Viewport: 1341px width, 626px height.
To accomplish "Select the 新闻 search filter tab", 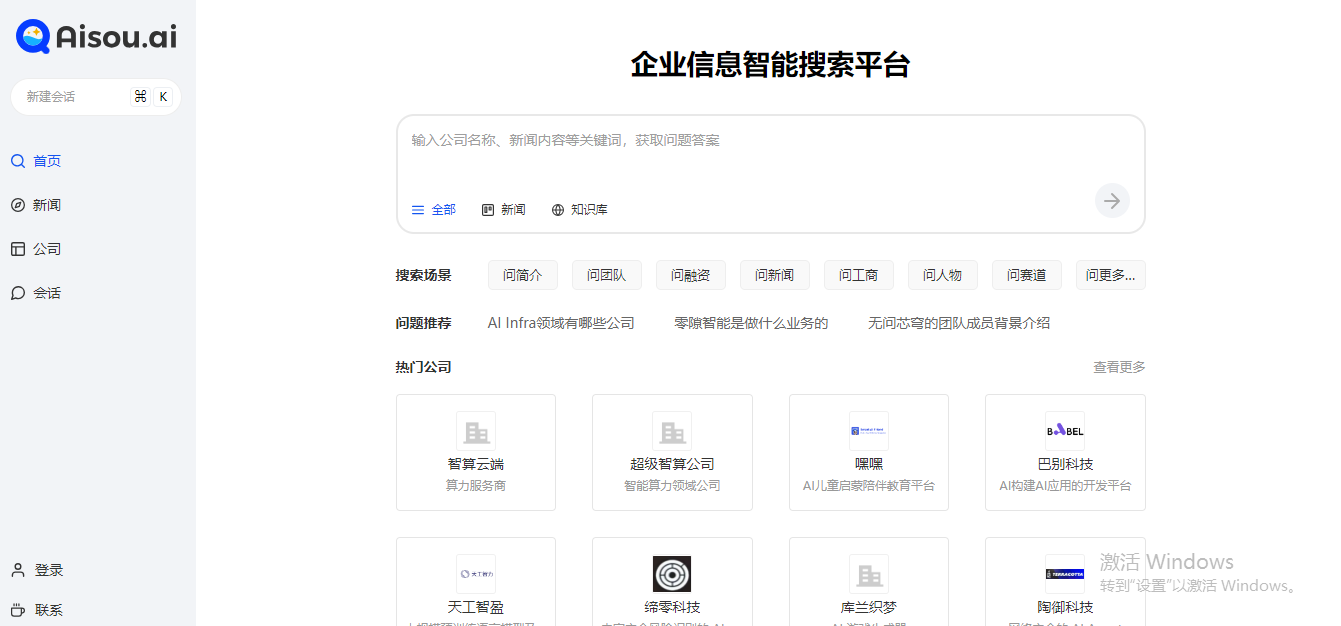I will pos(503,210).
